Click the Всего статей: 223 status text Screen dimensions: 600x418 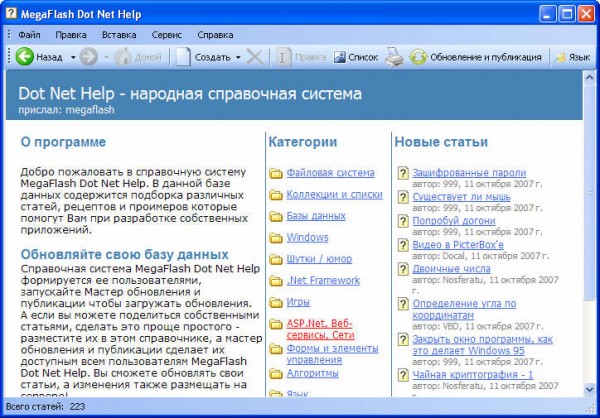[x=45, y=406]
